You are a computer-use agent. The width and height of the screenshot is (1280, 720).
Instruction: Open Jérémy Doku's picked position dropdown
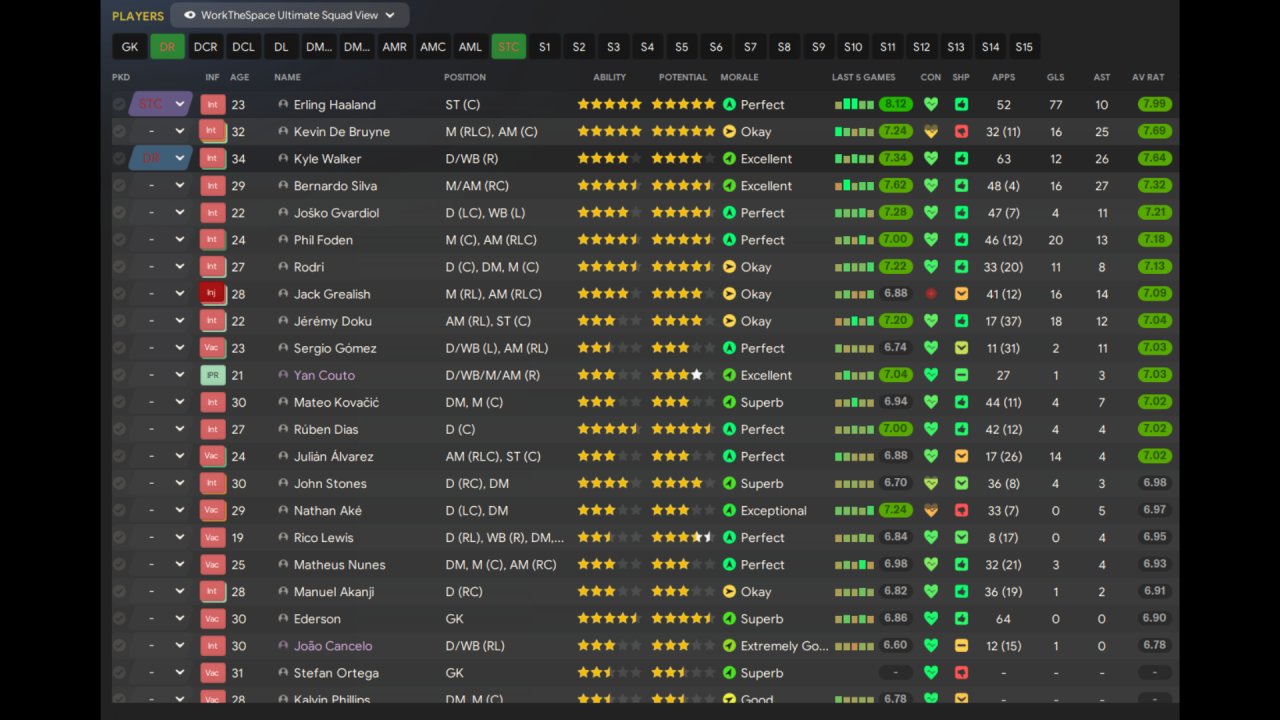[x=161, y=321]
